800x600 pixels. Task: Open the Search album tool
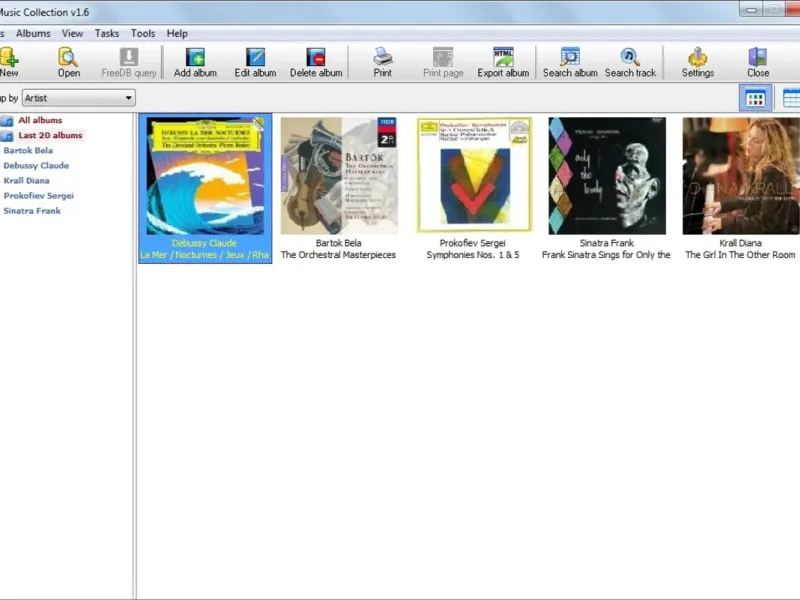(x=570, y=57)
